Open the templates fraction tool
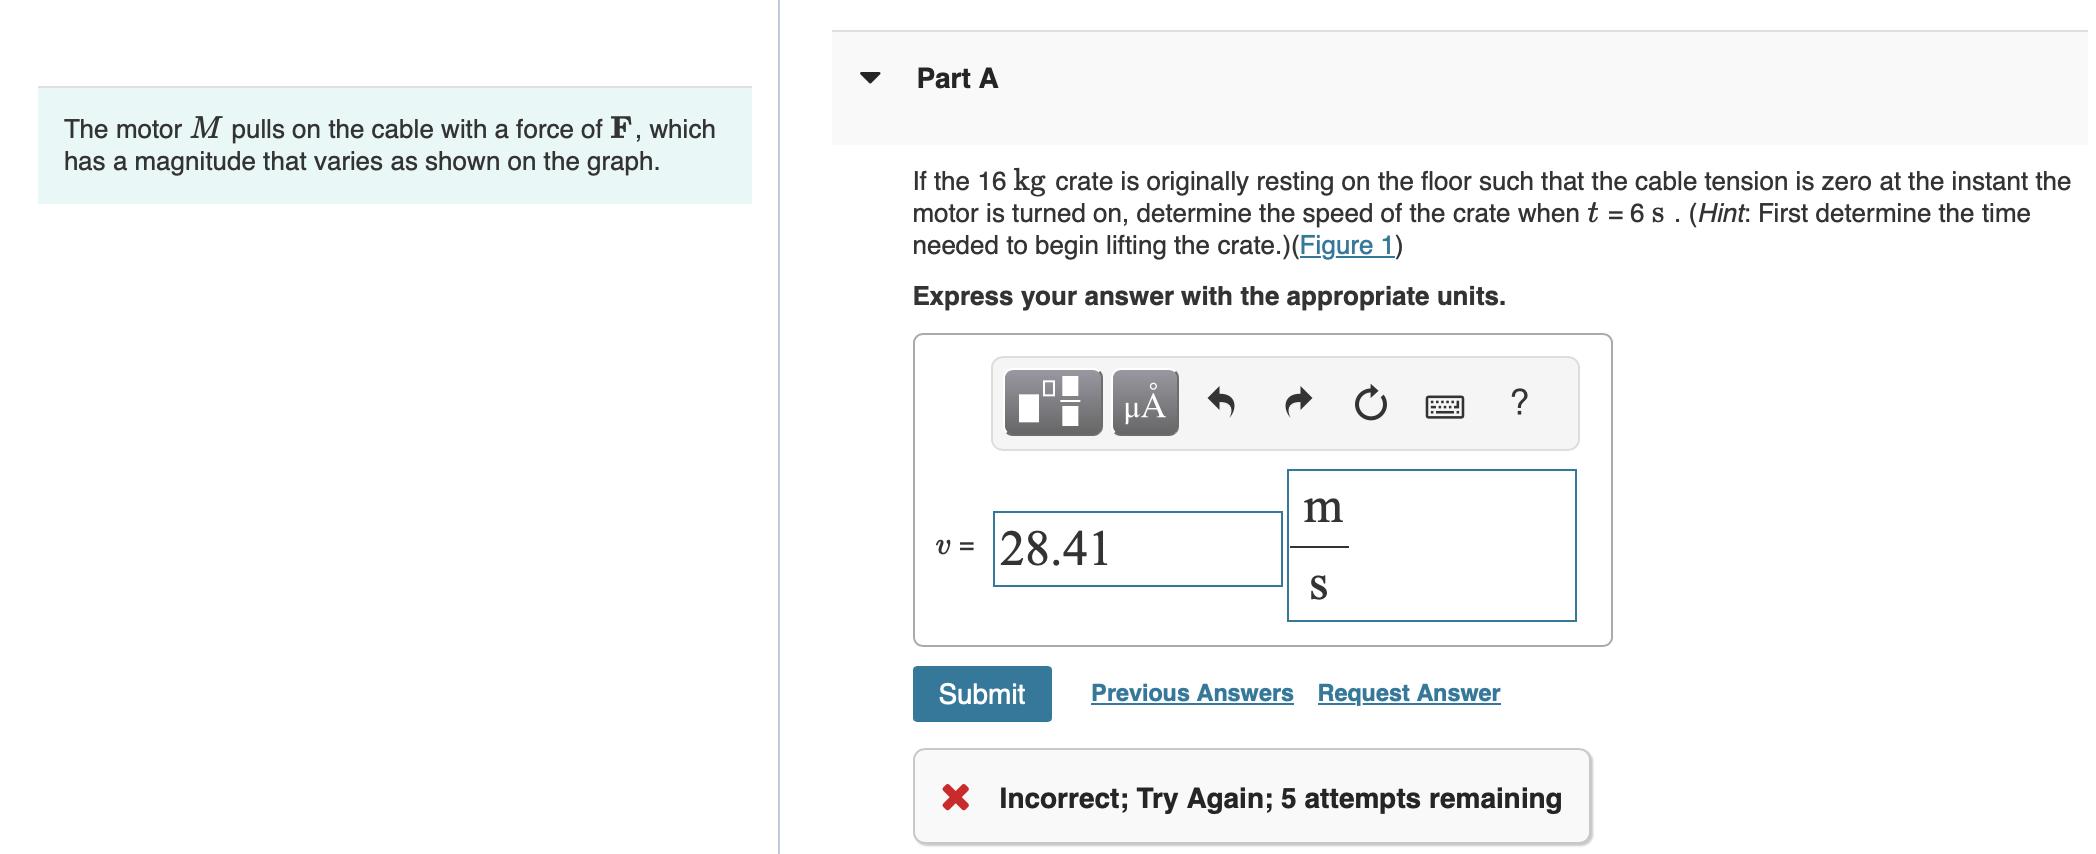This screenshot has width=2096, height=854. (x=1052, y=403)
